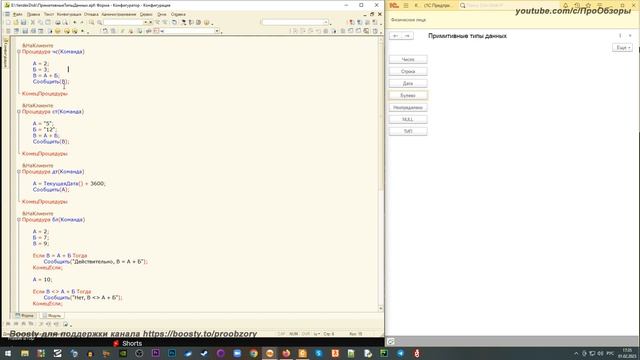Open Firefox from the taskbar

pyautogui.click(x=286, y=353)
